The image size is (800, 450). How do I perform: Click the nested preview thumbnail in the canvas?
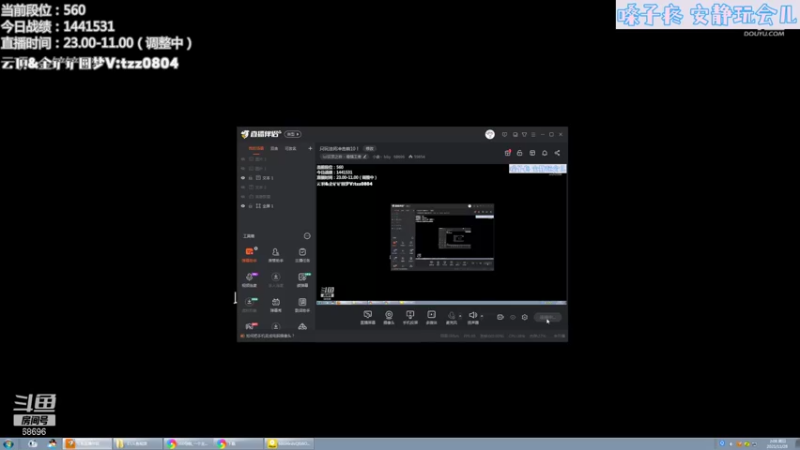442,237
